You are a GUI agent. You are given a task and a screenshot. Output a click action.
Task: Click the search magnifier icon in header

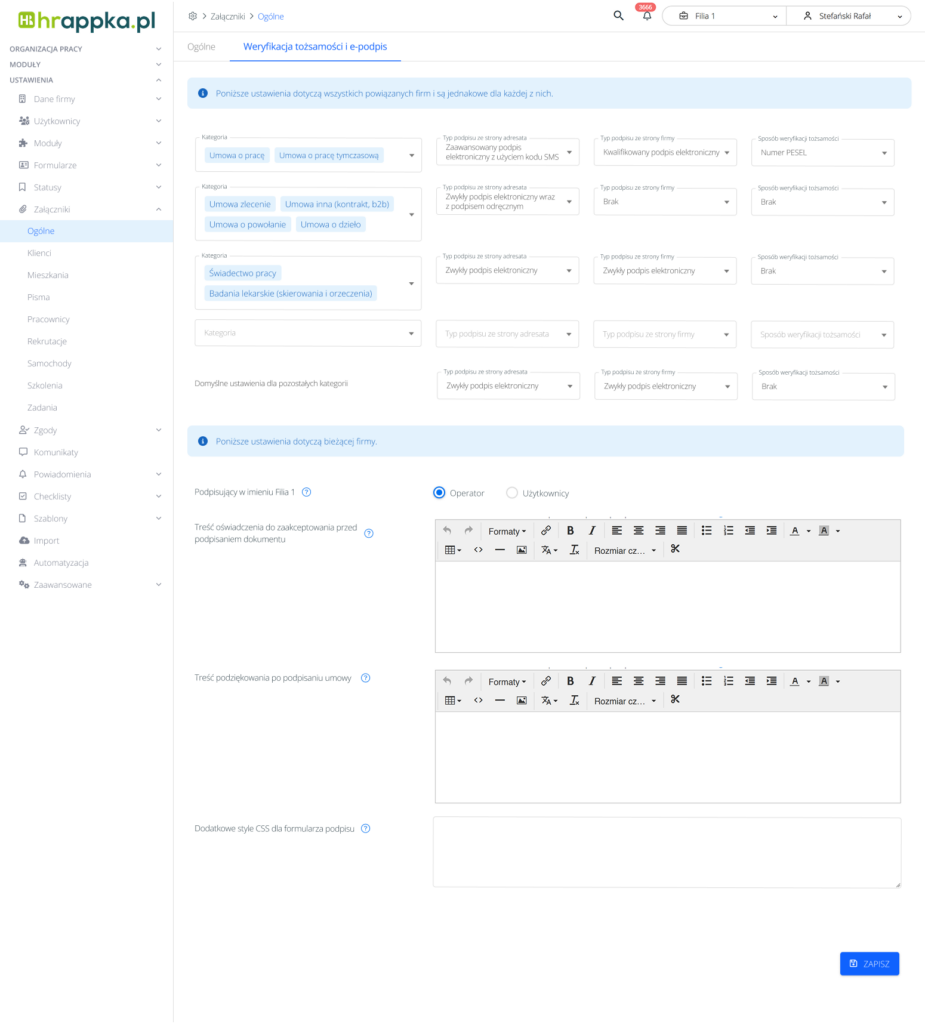[618, 16]
